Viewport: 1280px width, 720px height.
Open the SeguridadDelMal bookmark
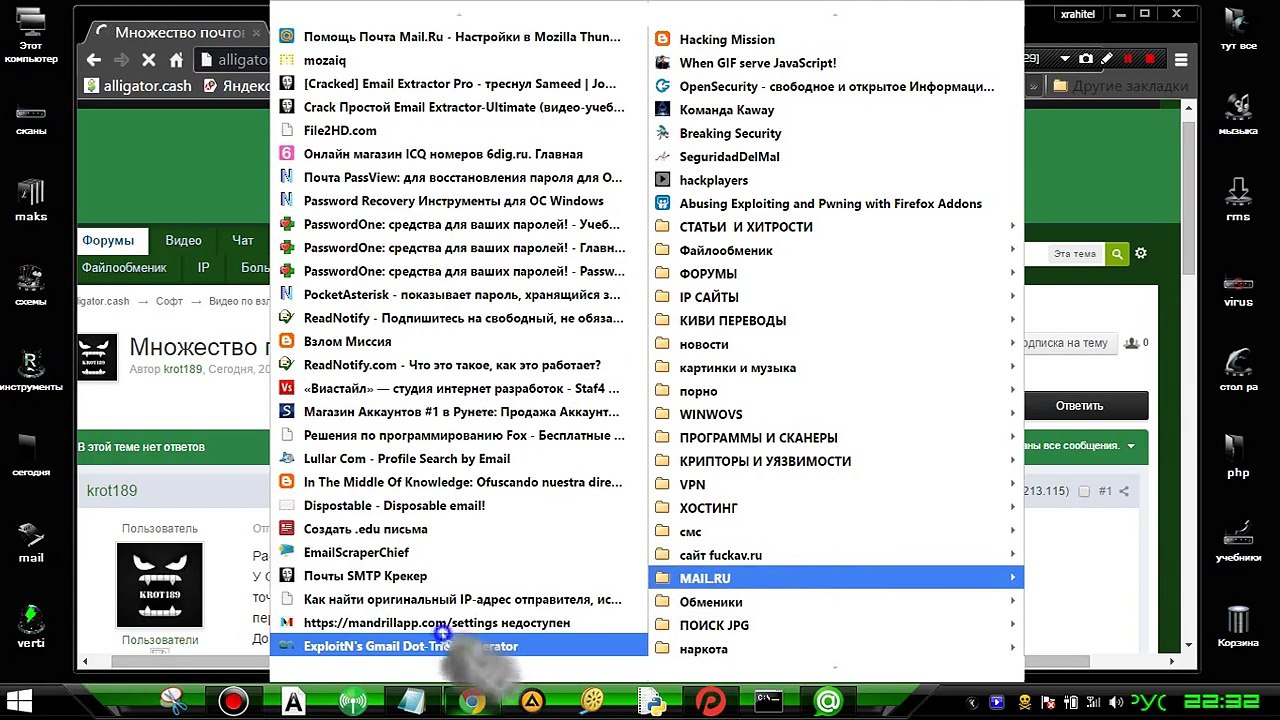pos(836,156)
